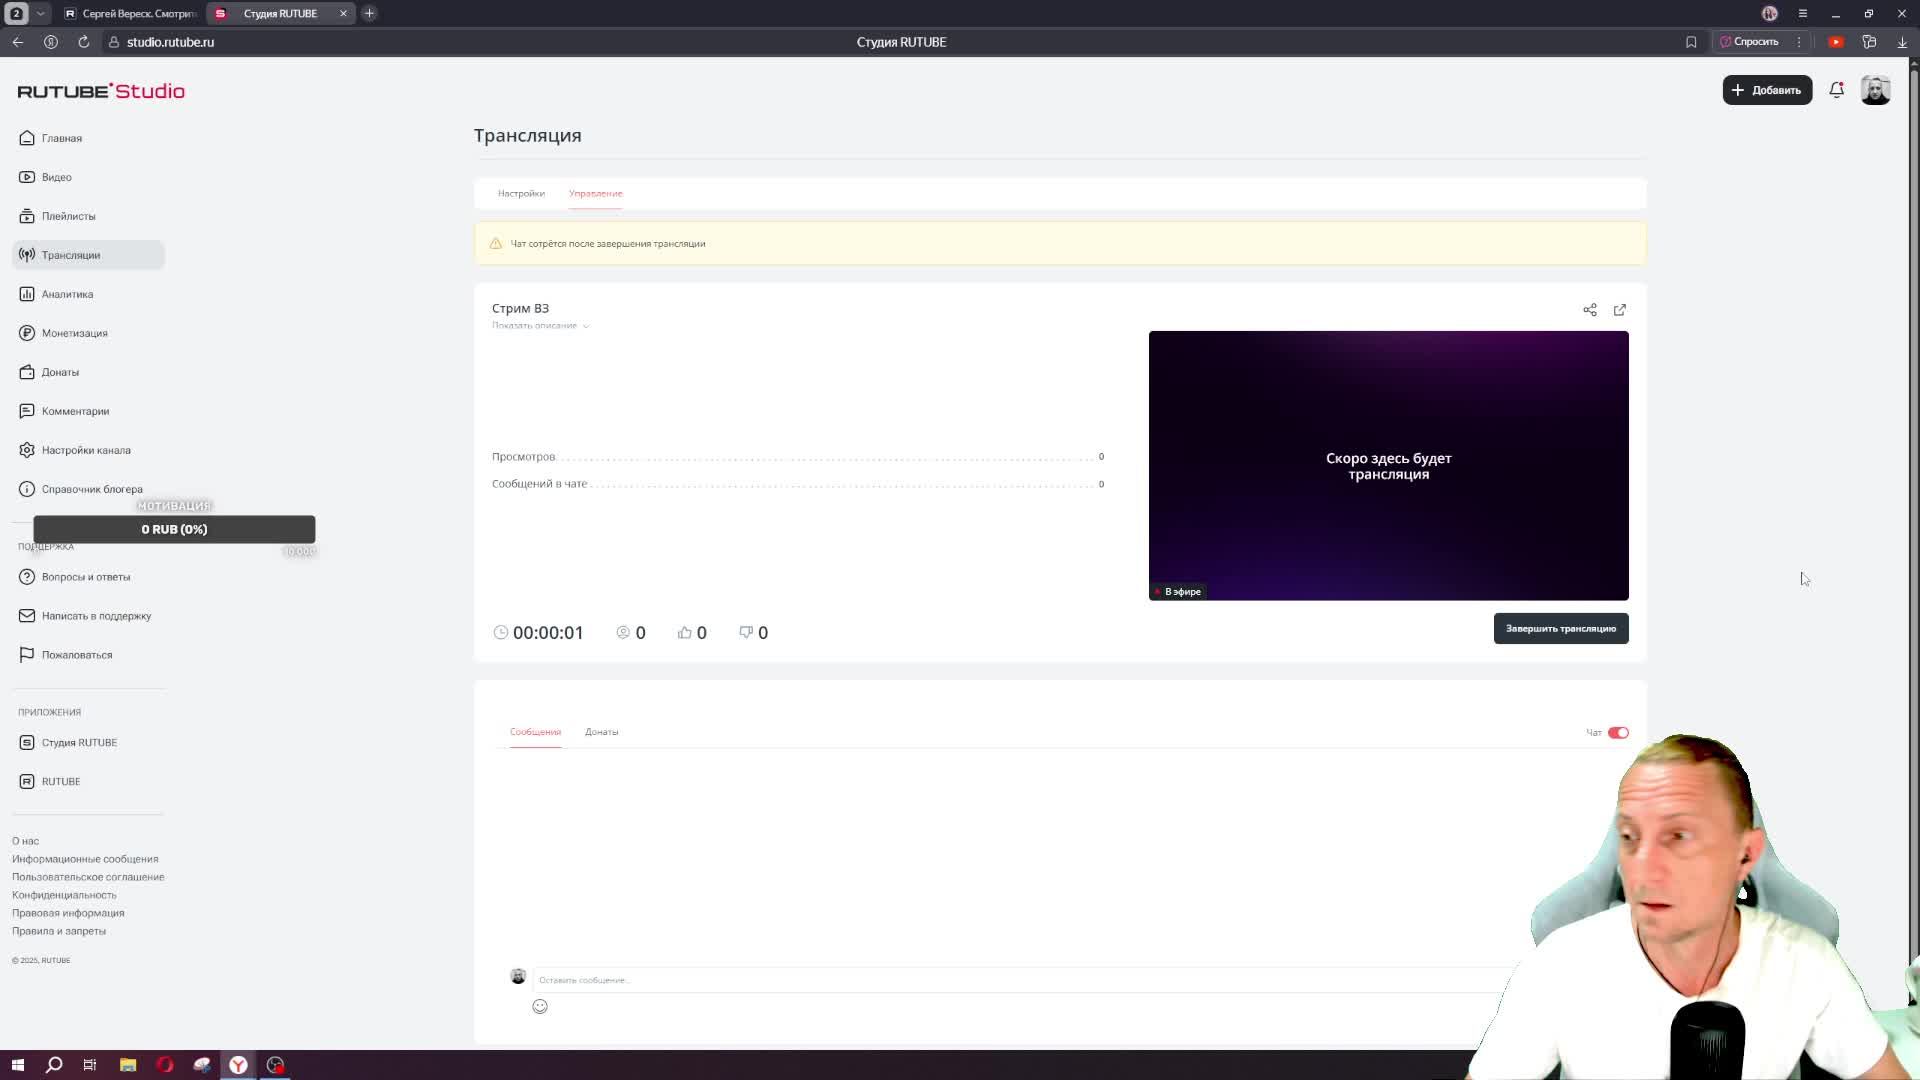1920x1080 pixels.
Task: Toggle the Чат switch off
Action: 1618,733
